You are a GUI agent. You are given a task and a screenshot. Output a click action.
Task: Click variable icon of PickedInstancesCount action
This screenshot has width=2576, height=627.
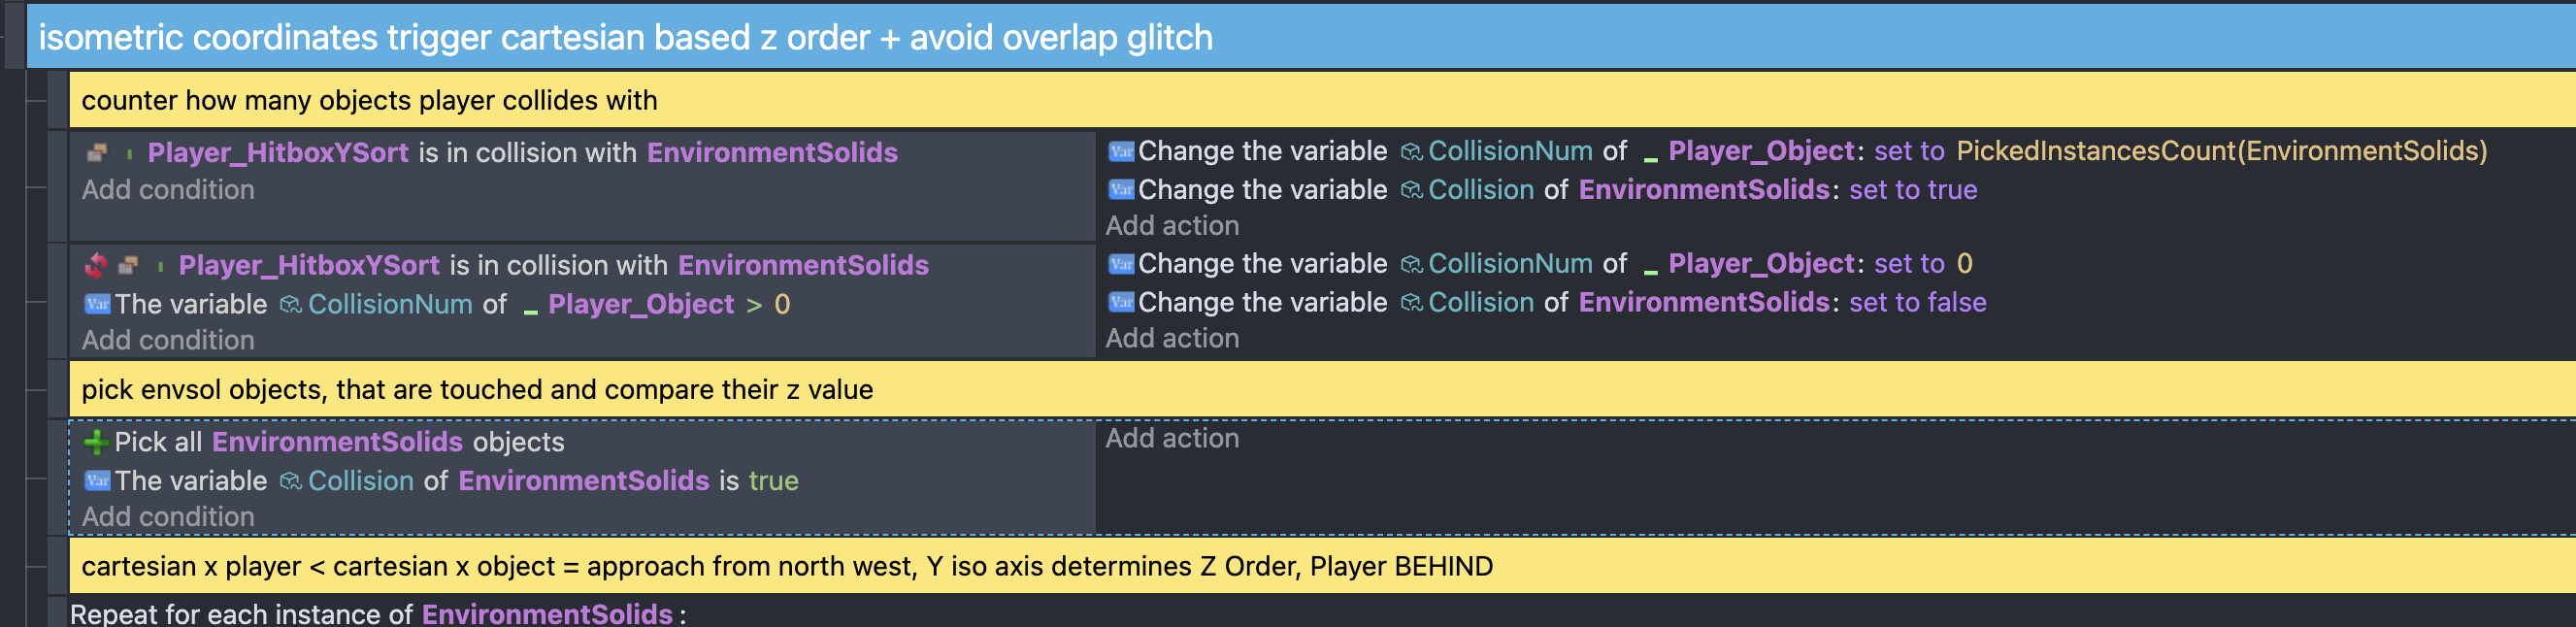(x=1121, y=151)
